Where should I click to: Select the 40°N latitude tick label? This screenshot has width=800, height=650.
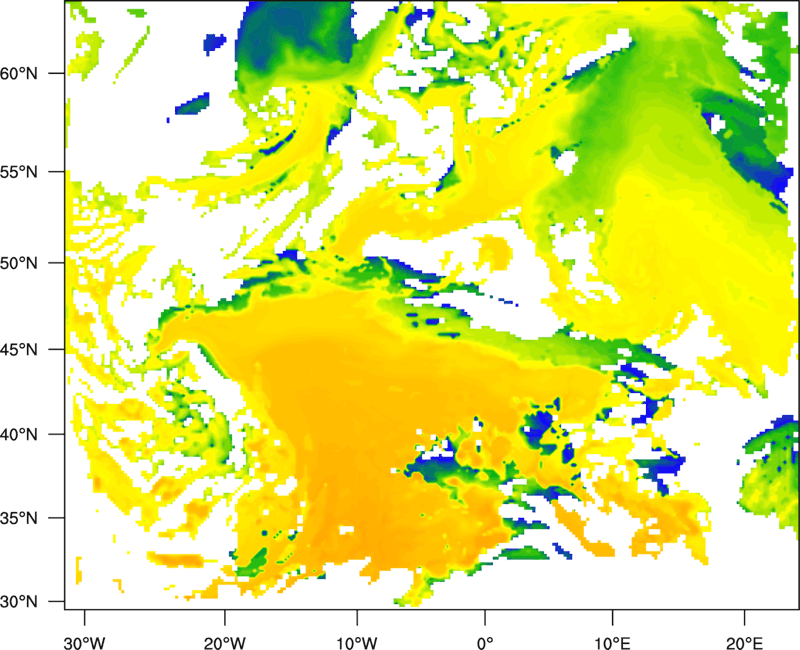point(33,435)
